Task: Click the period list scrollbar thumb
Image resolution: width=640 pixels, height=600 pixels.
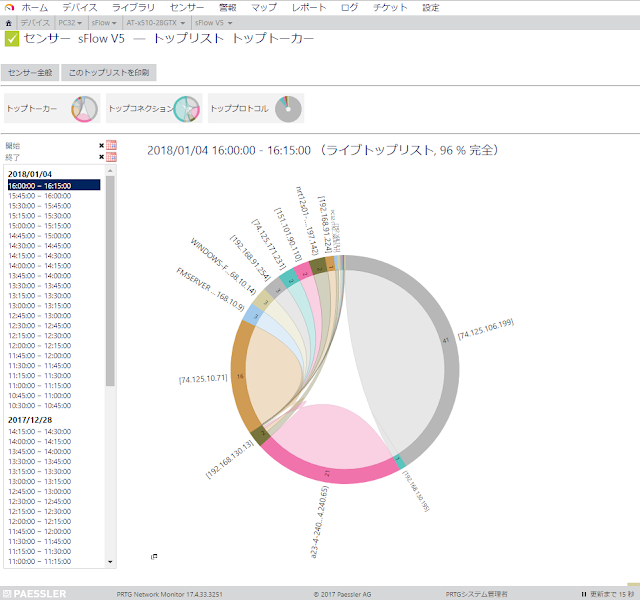Action: (110, 281)
